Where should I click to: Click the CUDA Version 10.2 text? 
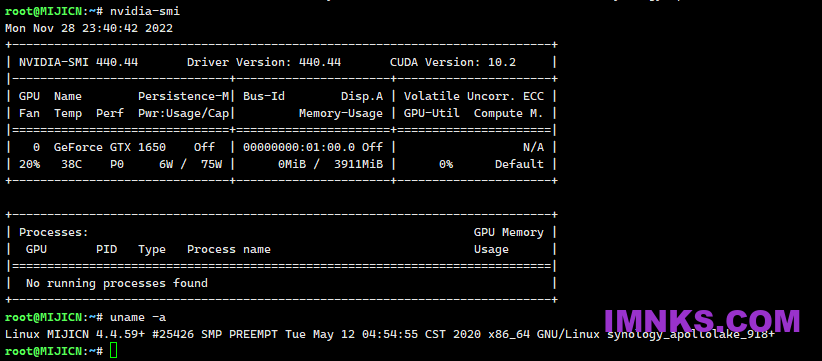[452, 62]
